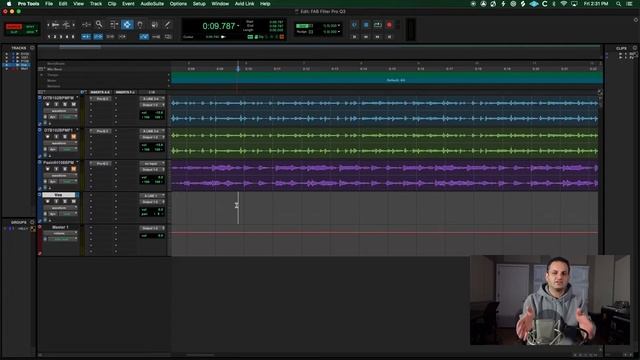The width and height of the screenshot is (640, 360).
Task: Open the Track menu
Action: click(96, 4)
